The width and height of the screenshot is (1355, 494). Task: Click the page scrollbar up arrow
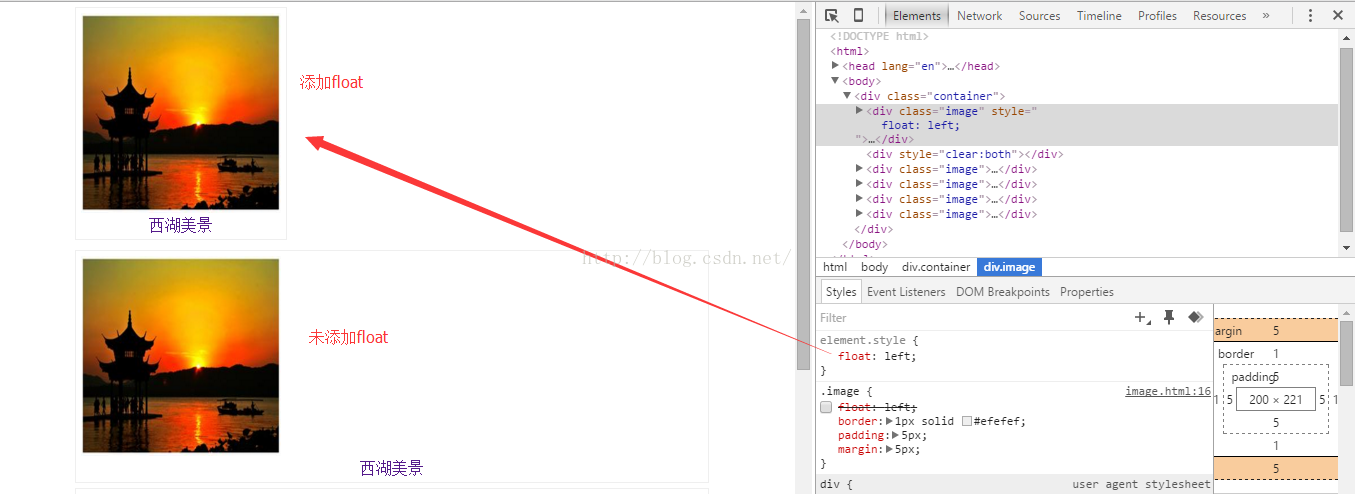click(803, 10)
